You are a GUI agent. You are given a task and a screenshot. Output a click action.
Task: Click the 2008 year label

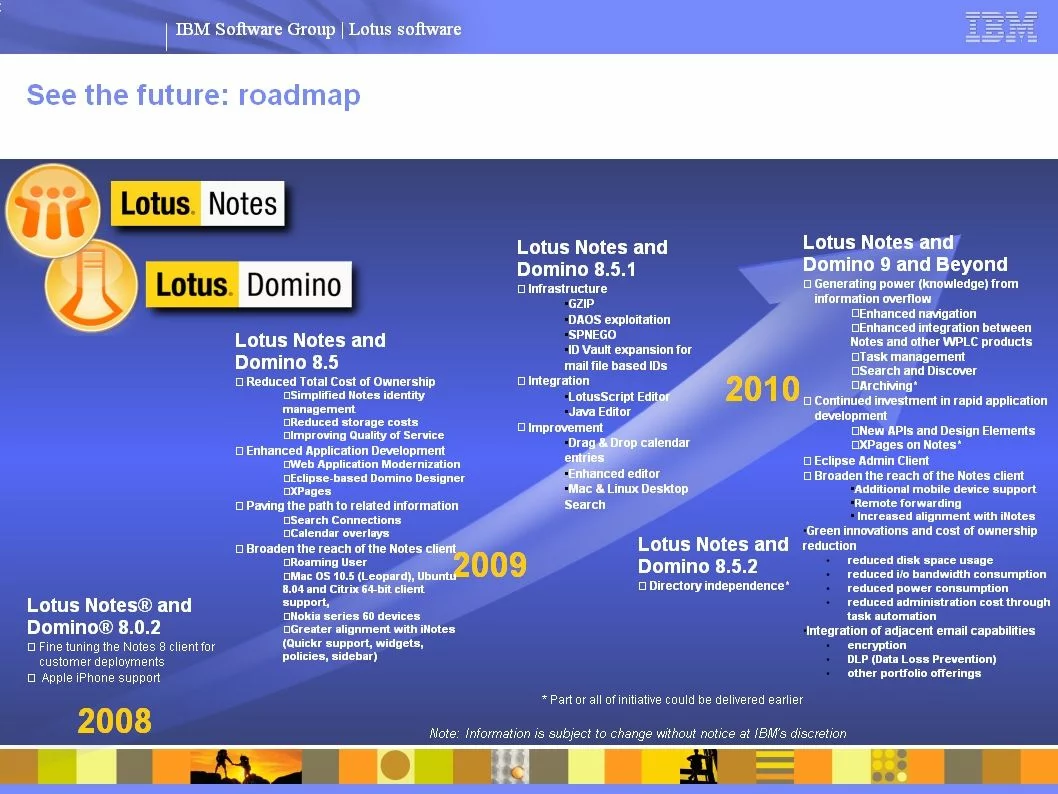click(115, 720)
